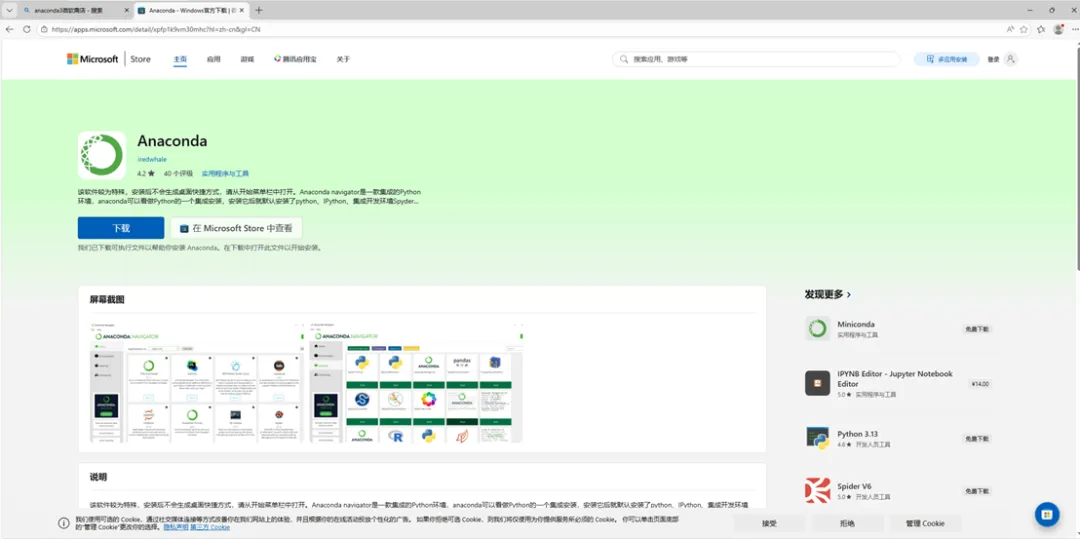
Task: Open the 应用 navigation item
Action: point(214,59)
